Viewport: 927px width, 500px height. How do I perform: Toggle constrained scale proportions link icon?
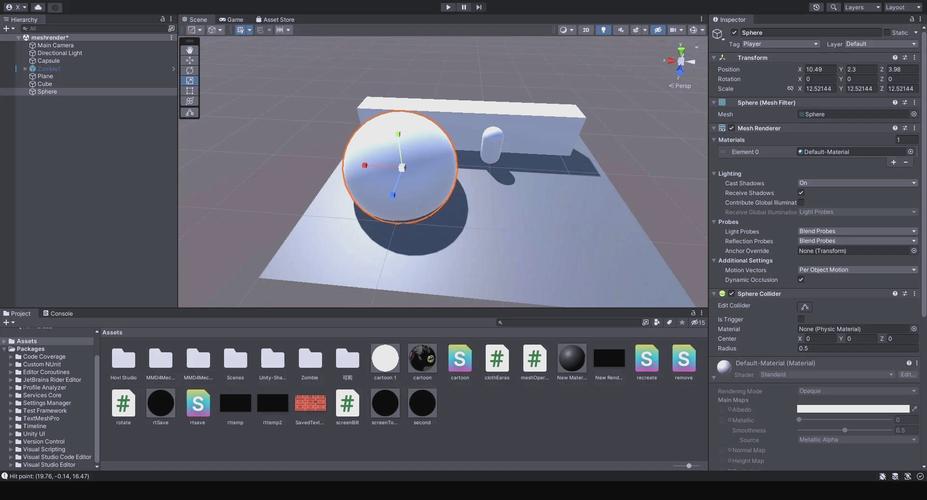click(790, 89)
